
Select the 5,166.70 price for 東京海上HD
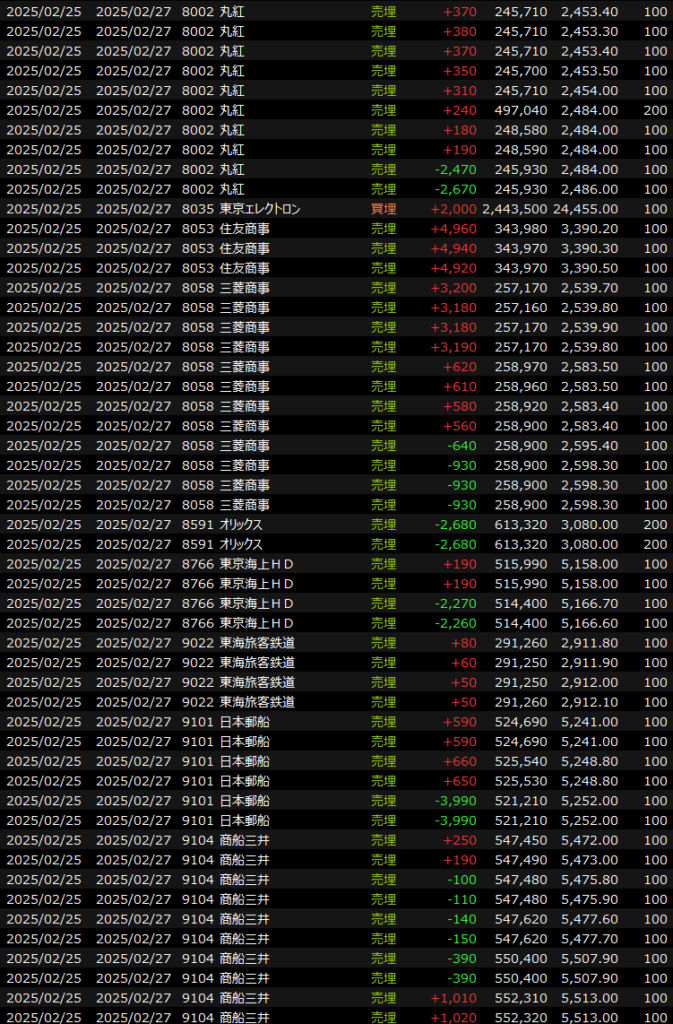coord(589,604)
